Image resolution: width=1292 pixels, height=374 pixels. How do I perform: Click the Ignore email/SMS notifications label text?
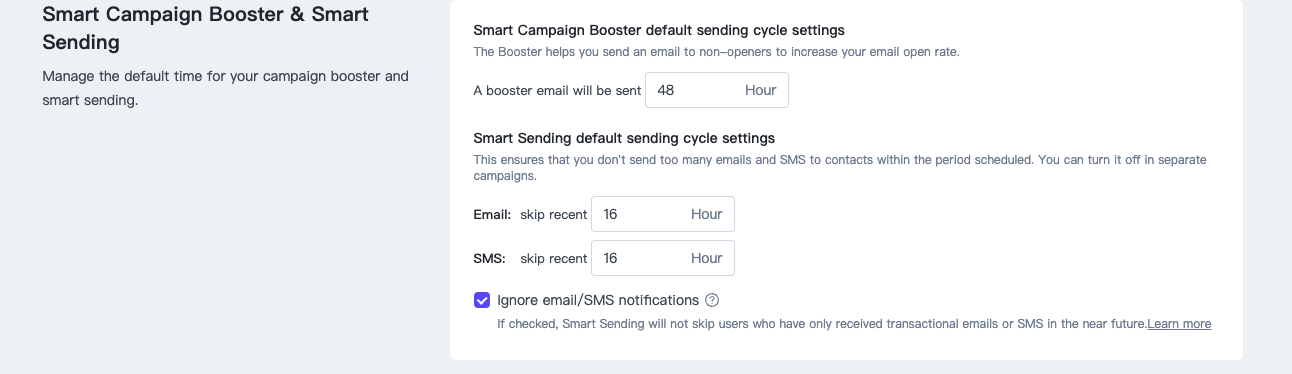[598, 300]
